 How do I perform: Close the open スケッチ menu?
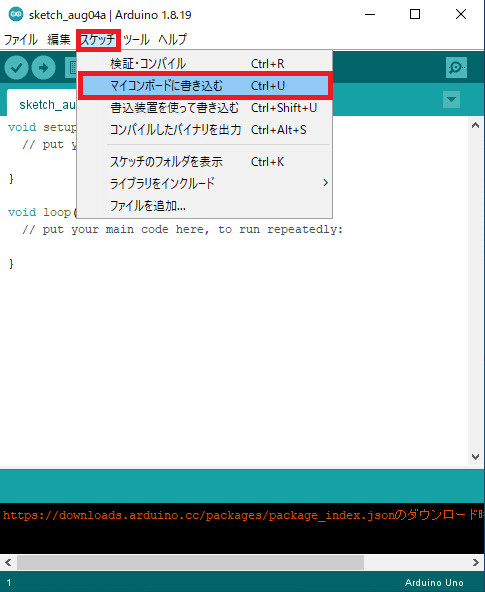click(98, 40)
